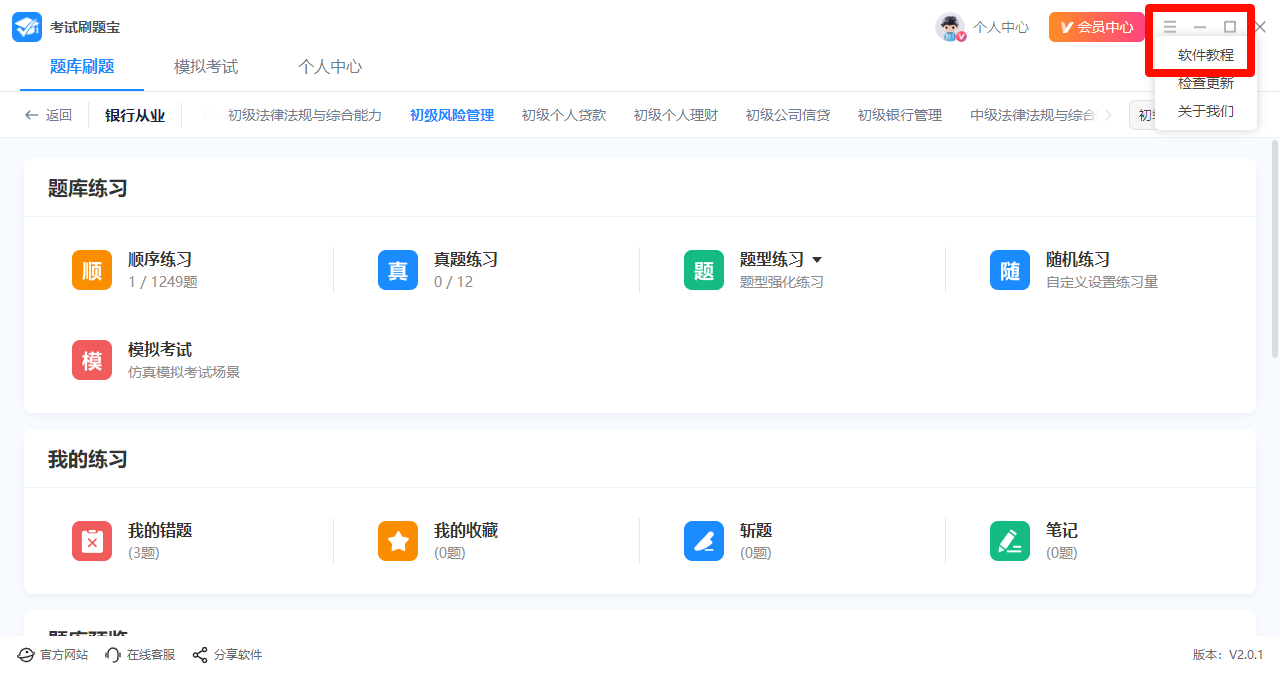The width and height of the screenshot is (1280, 674).
Task: Click the 我的错题 title text
Action: tap(160, 531)
